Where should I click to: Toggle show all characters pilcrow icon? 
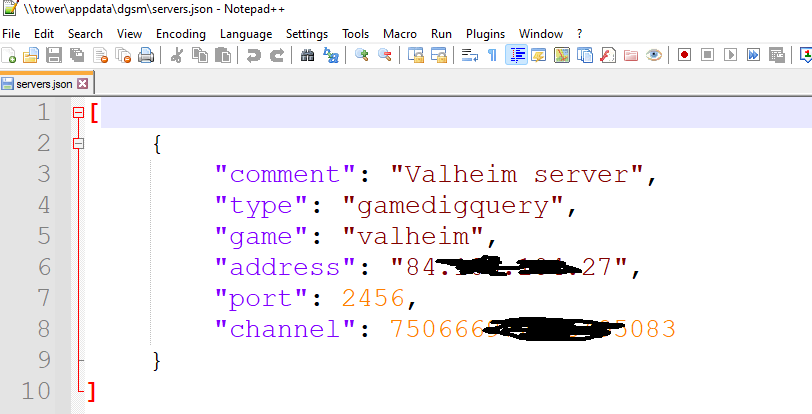click(x=492, y=54)
